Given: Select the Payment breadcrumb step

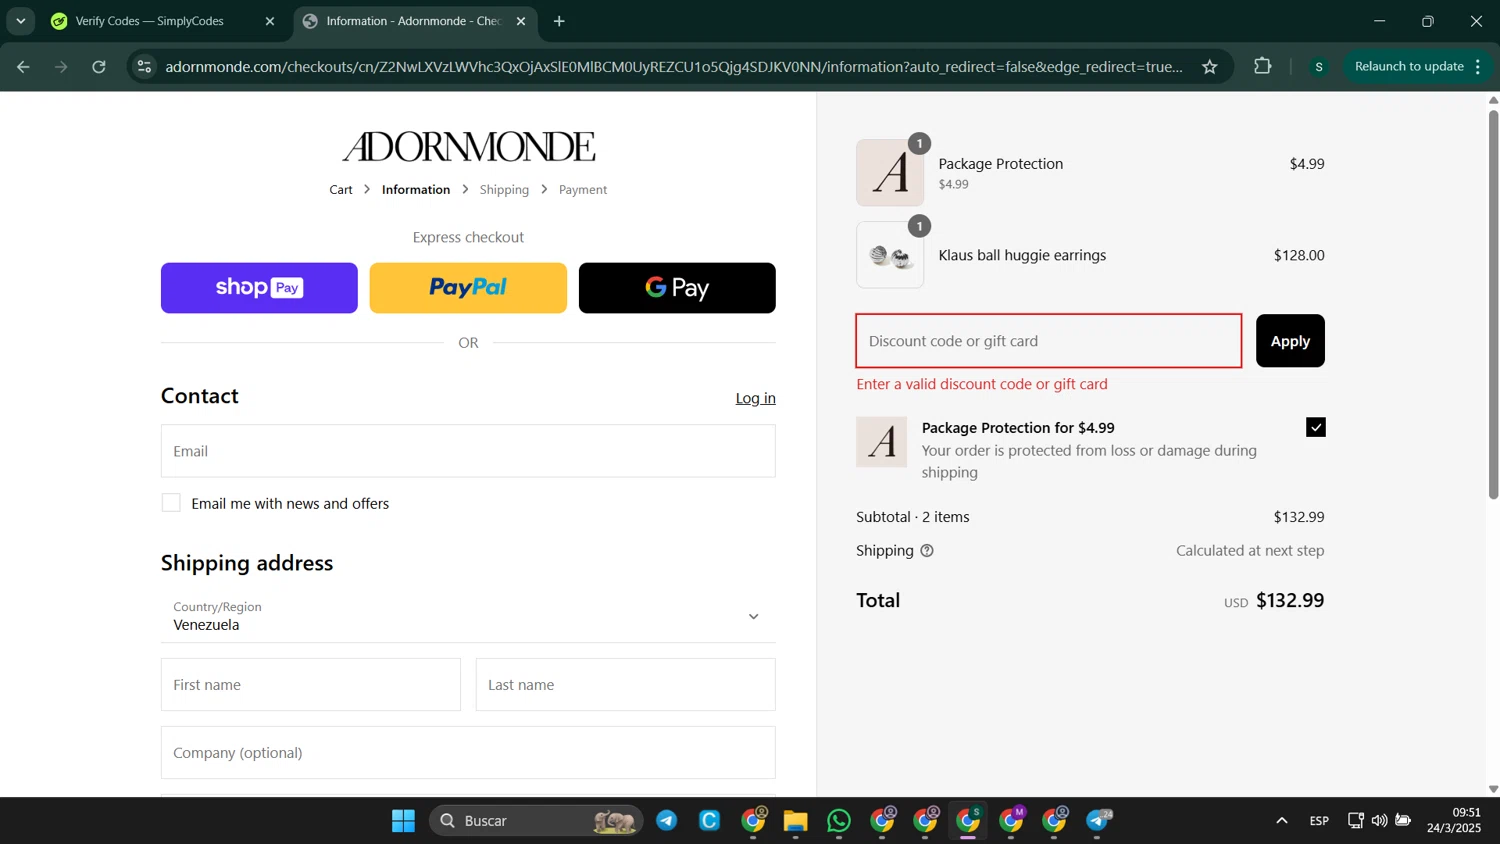Looking at the screenshot, I should [x=583, y=190].
